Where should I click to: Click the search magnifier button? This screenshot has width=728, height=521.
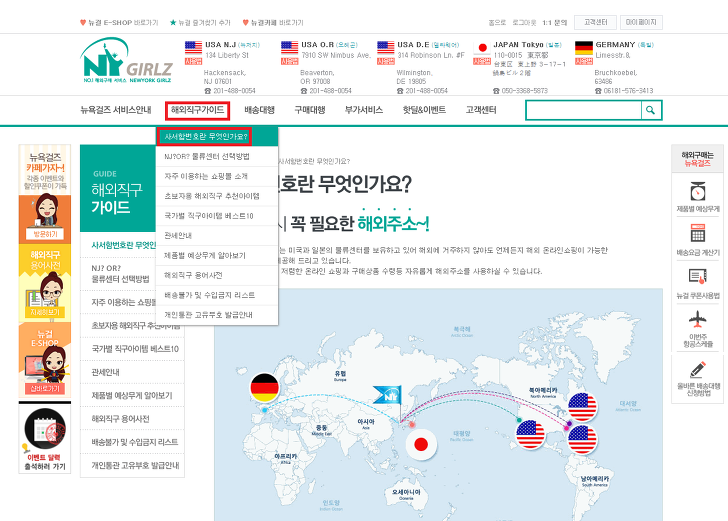click(650, 110)
